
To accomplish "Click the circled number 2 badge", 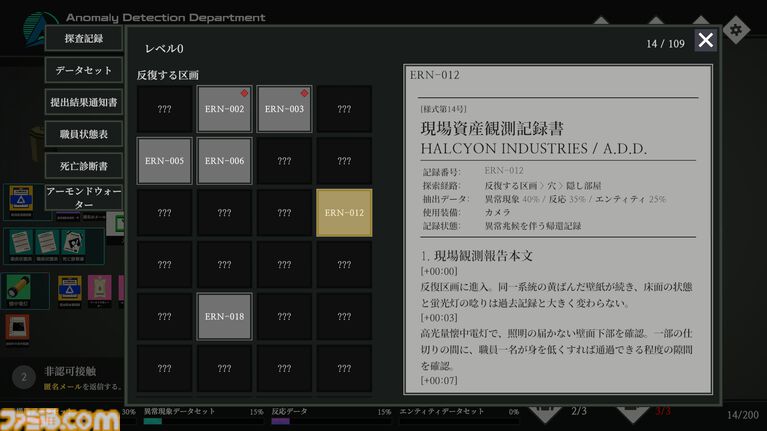I will point(23,377).
